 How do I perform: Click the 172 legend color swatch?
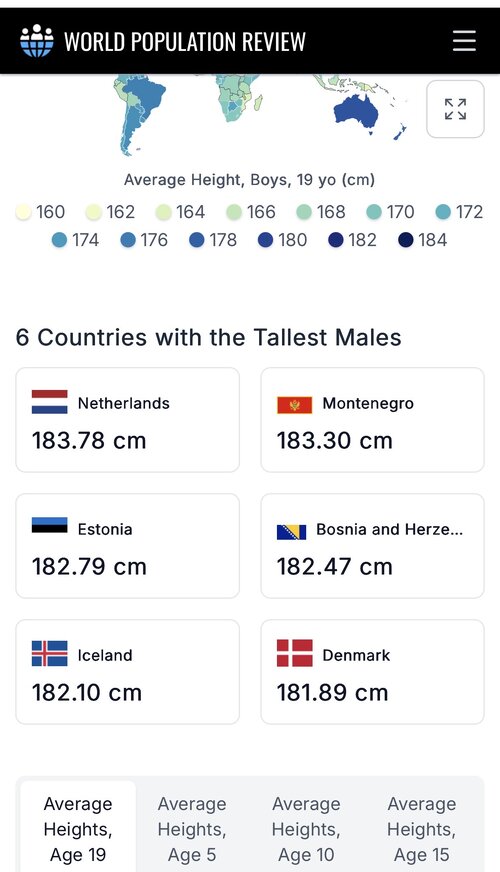click(x=443, y=212)
